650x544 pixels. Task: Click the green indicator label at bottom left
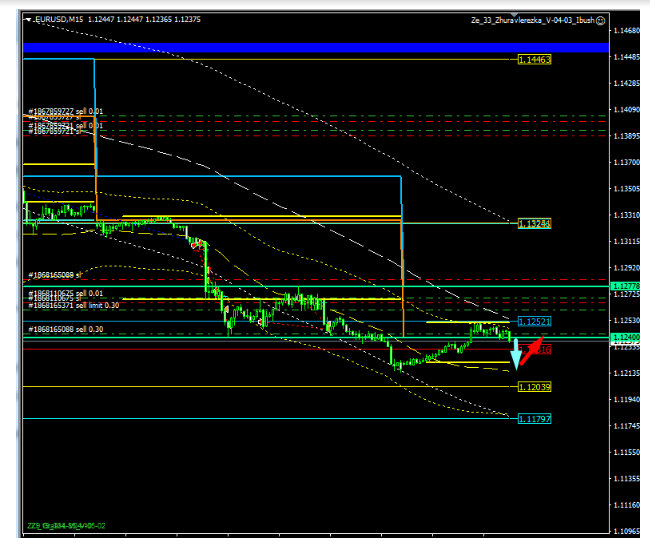click(66, 525)
